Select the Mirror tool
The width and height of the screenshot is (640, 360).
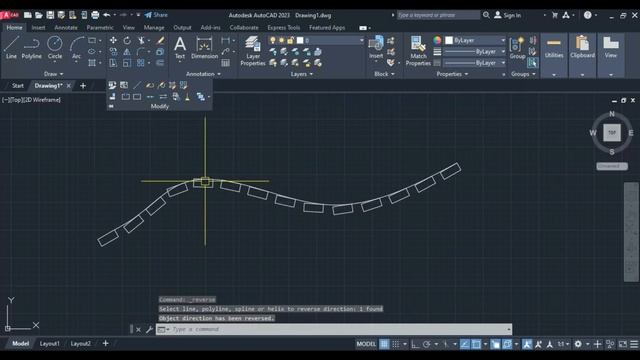127,52
